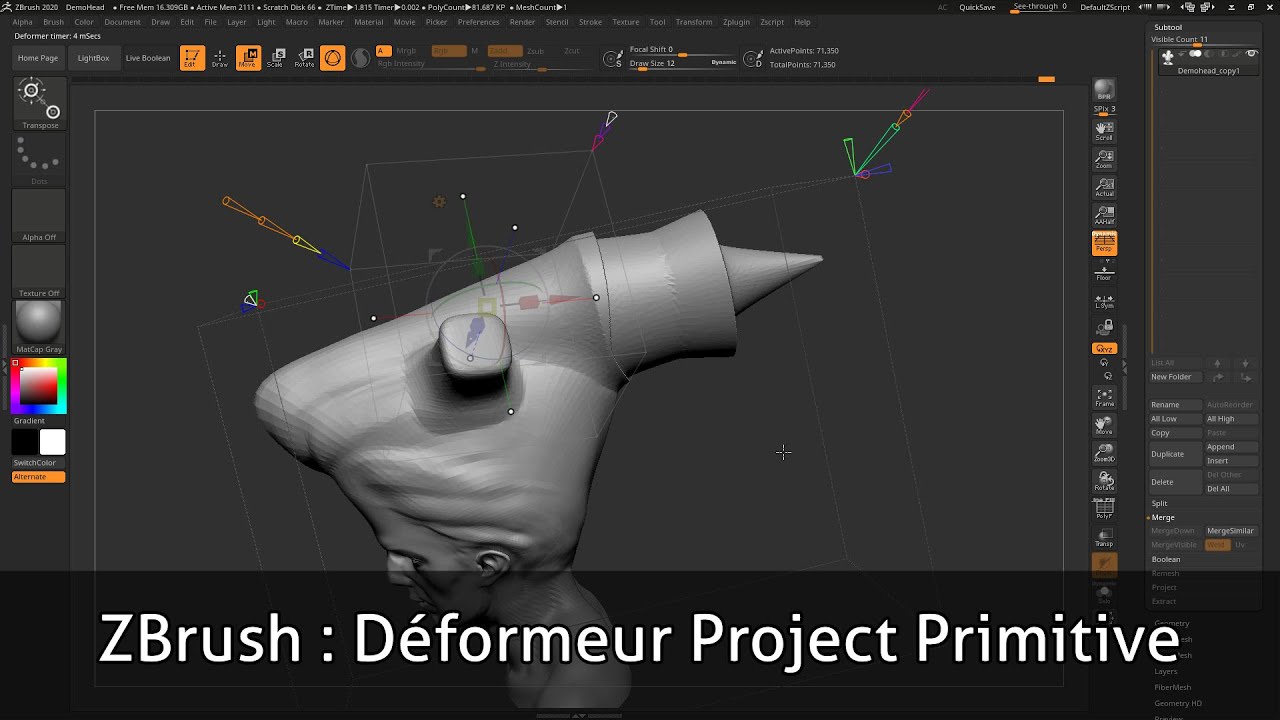The height and width of the screenshot is (720, 1280).
Task: Click the Home Page button
Action: pos(38,58)
